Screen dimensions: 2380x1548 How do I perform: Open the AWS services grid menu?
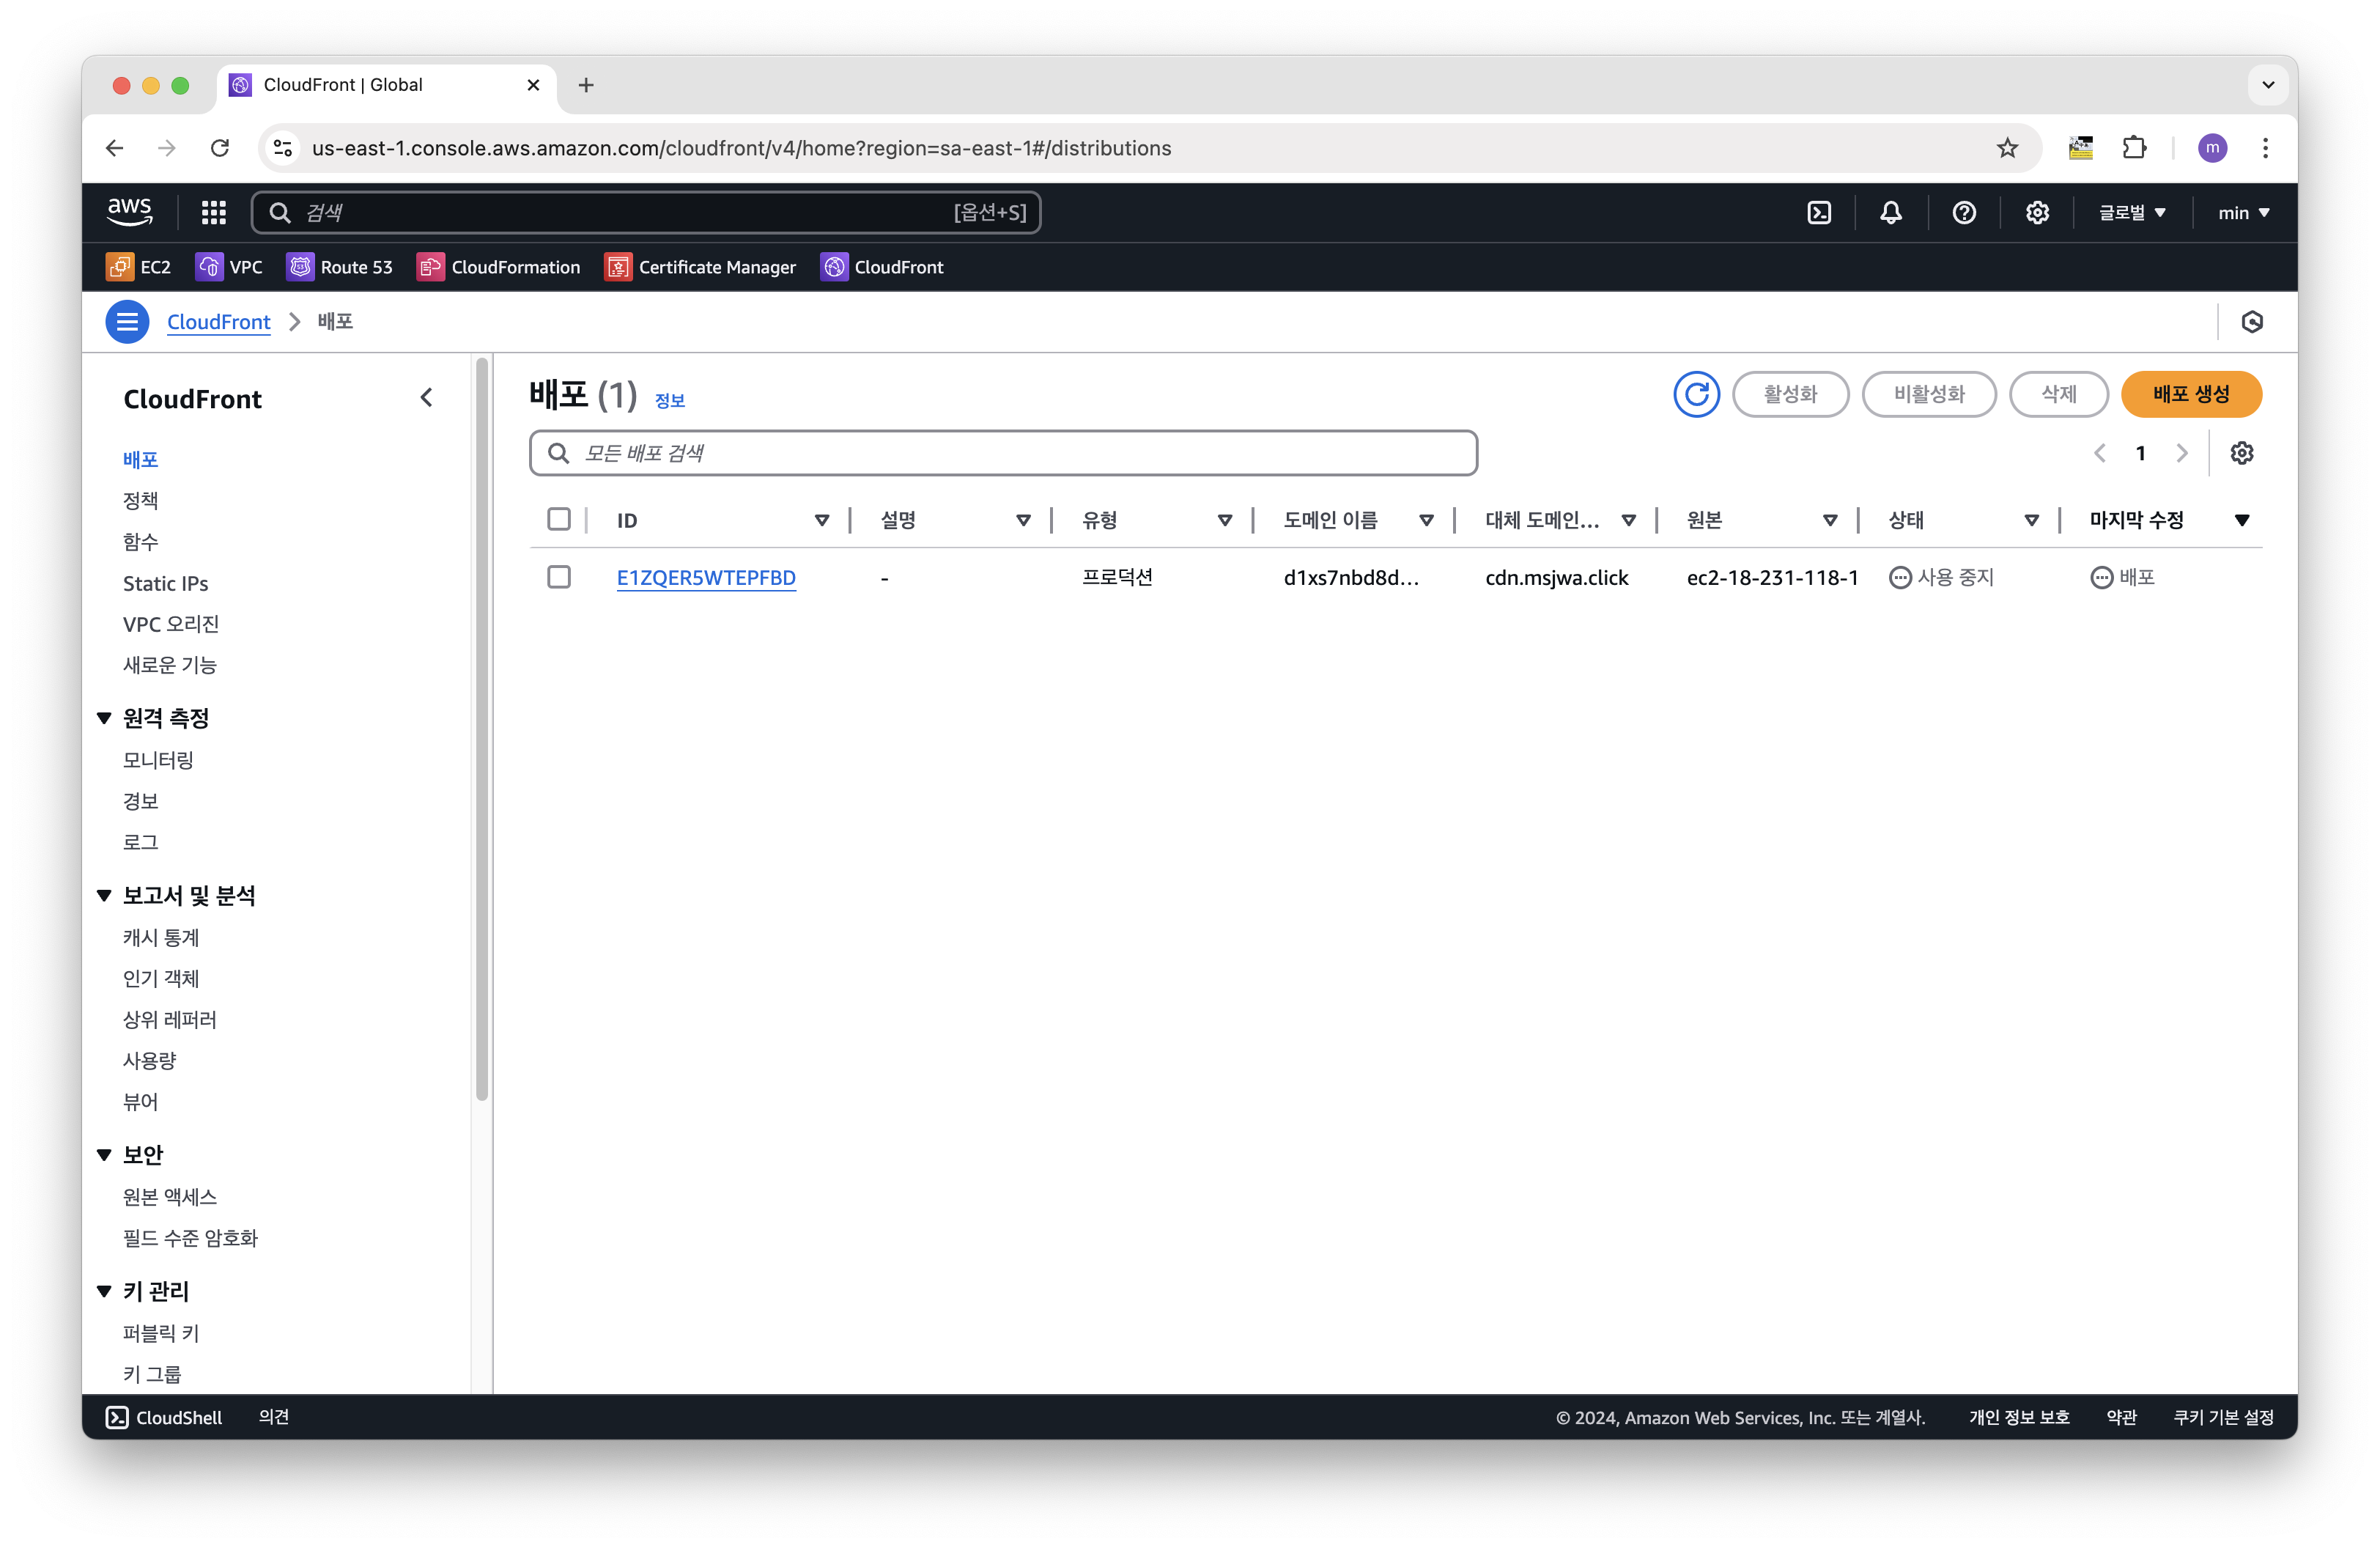[x=214, y=213]
